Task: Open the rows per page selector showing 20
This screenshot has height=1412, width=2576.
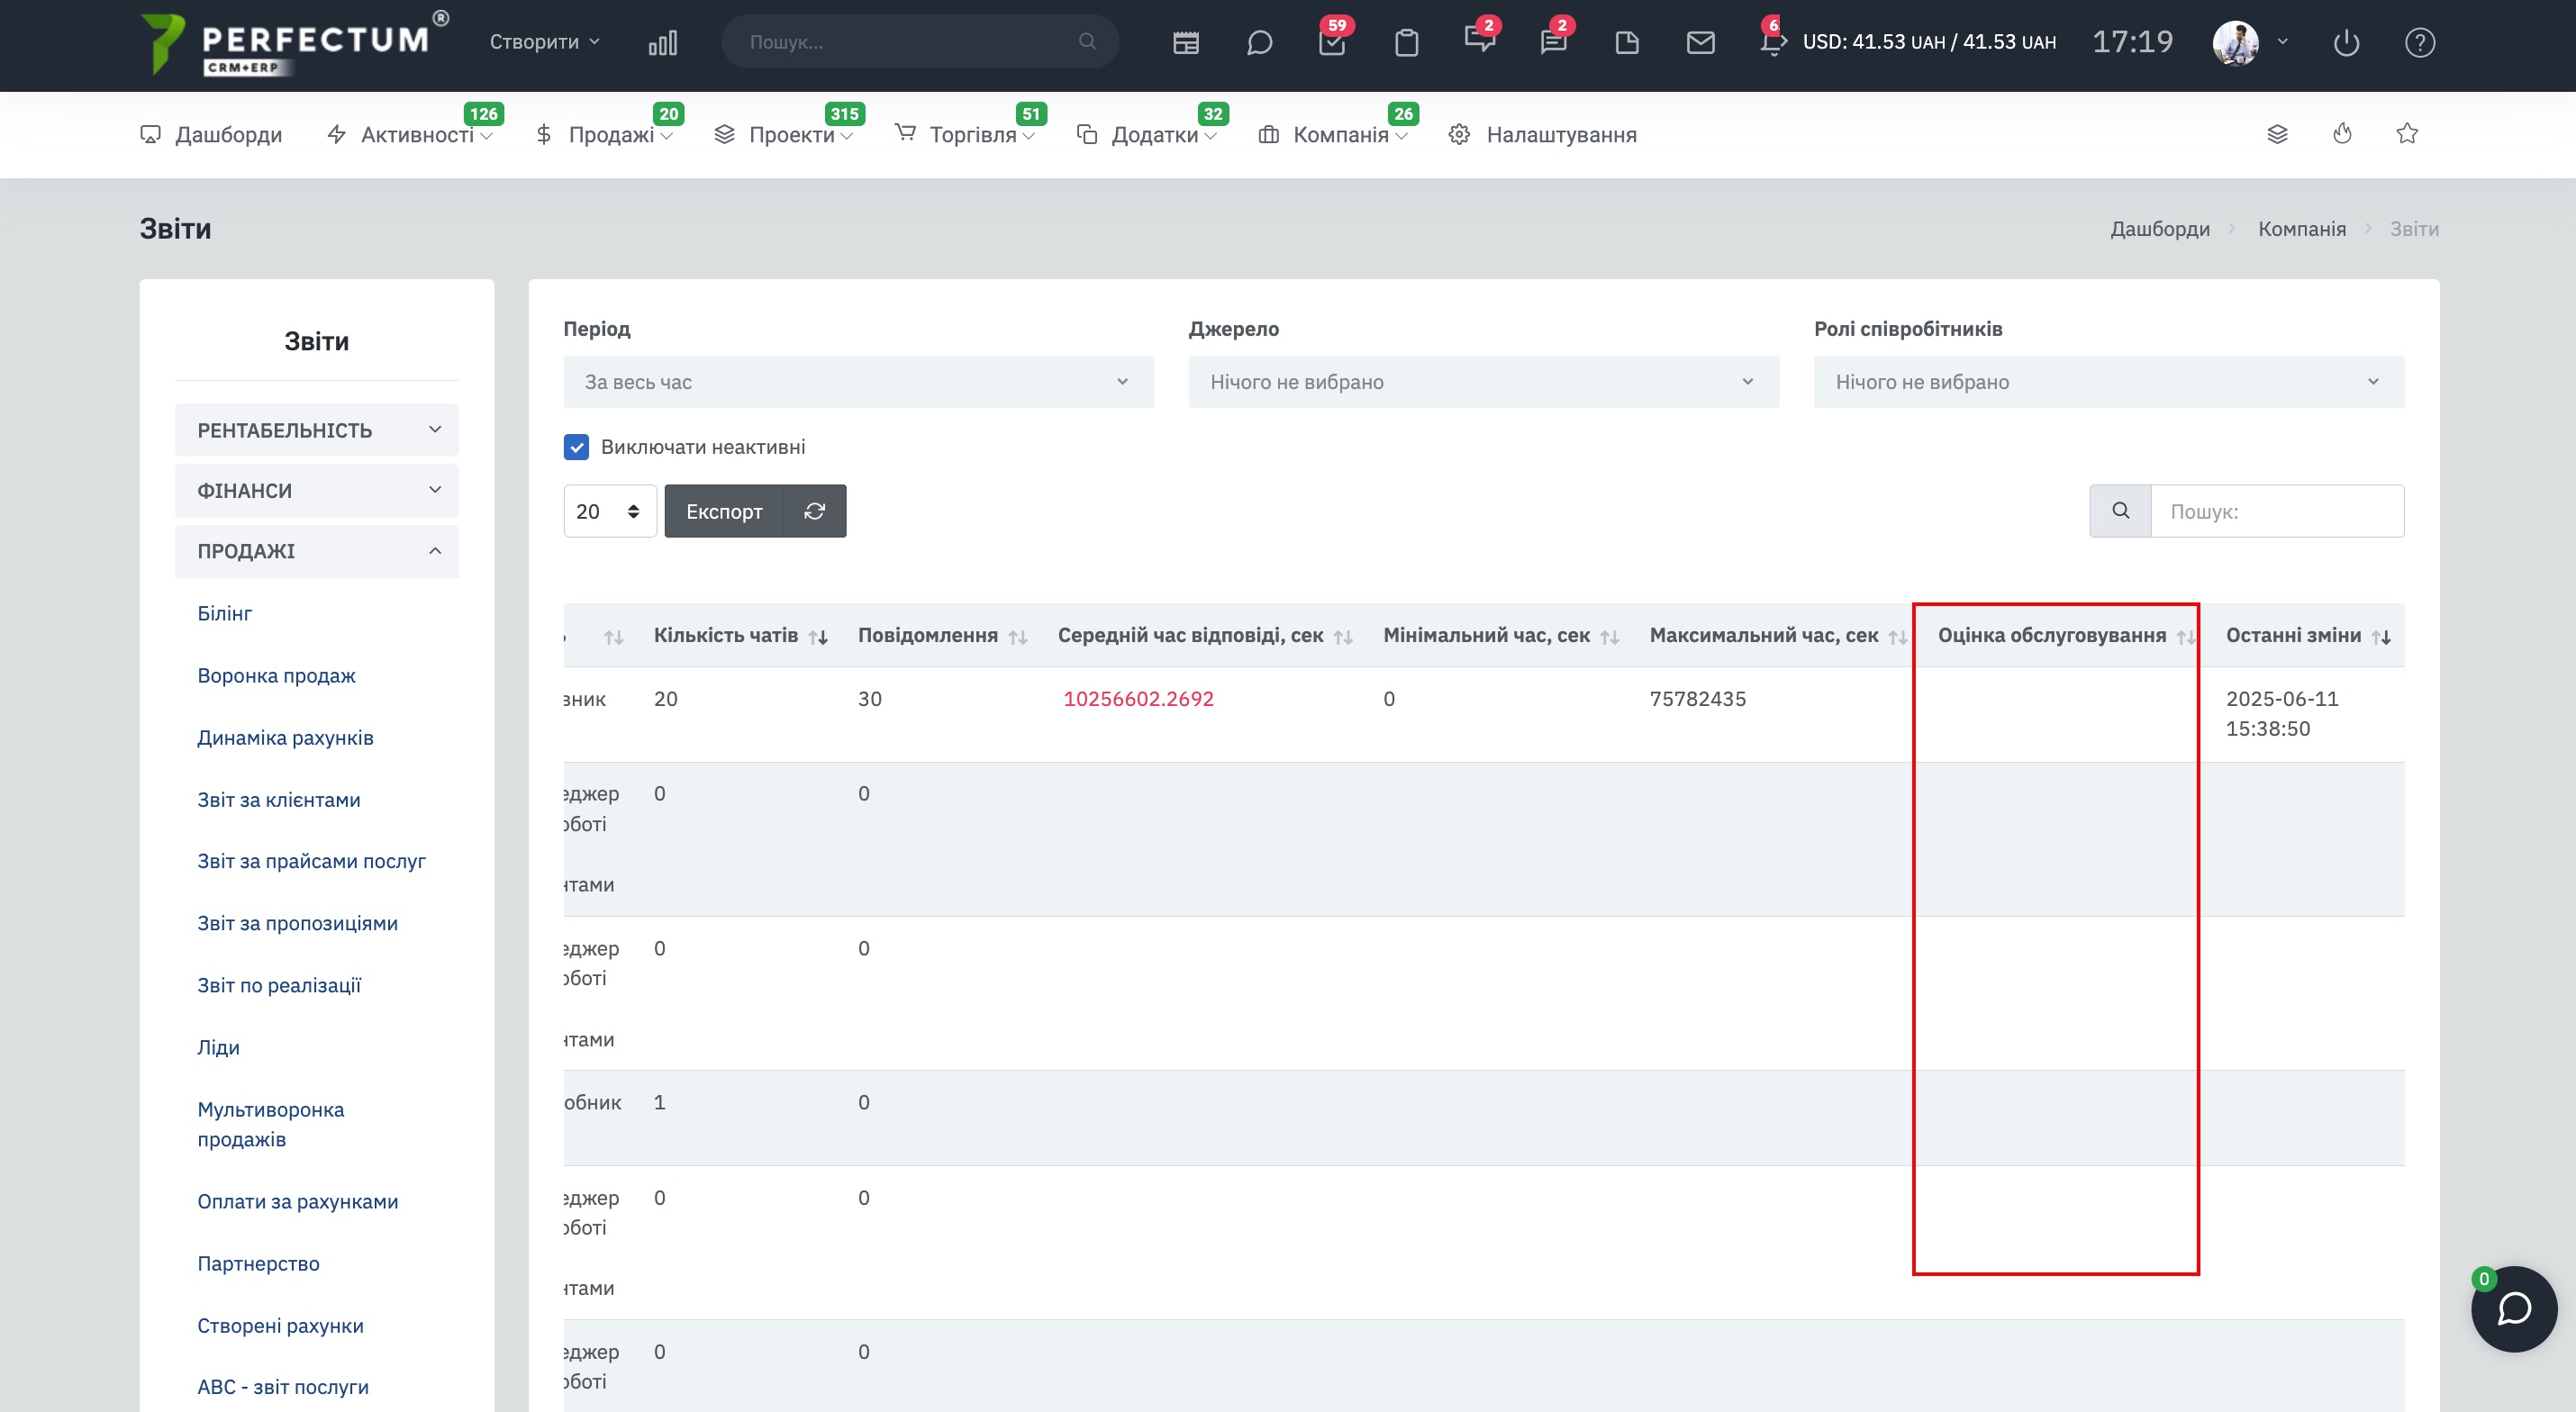Action: (x=609, y=511)
